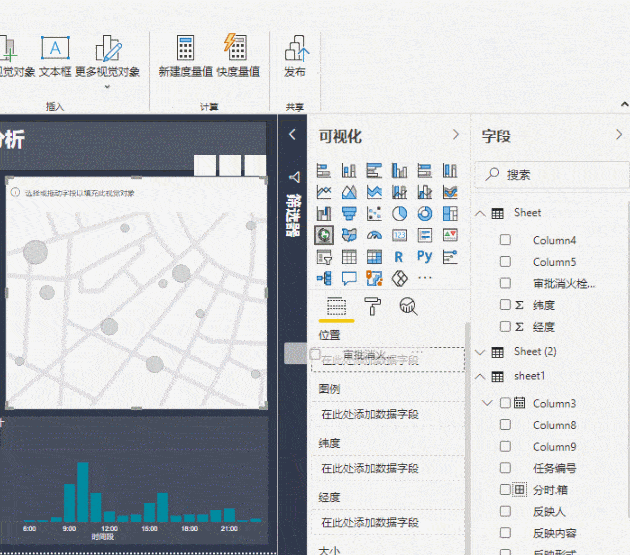Screen dimensions: 630x555
Task: Select the ArcGIS map visual
Action: point(374,278)
